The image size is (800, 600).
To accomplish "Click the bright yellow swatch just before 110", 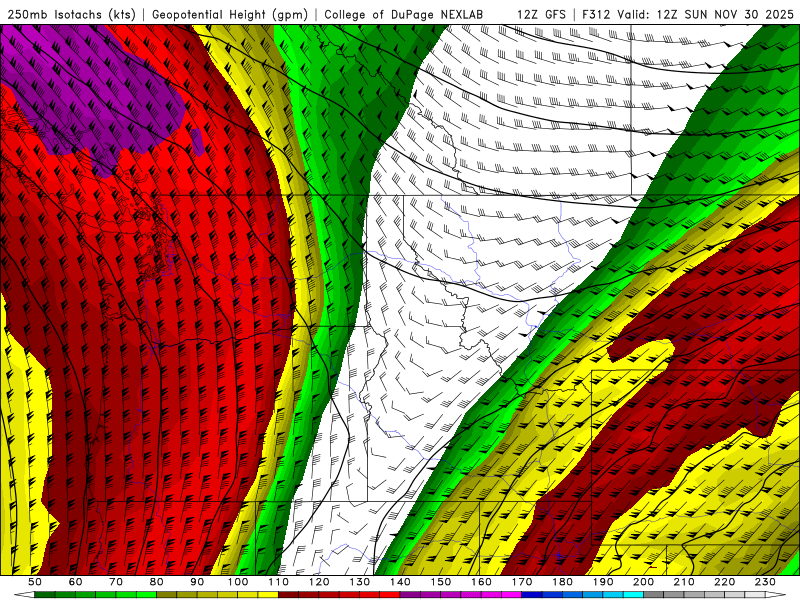I will (x=268, y=595).
